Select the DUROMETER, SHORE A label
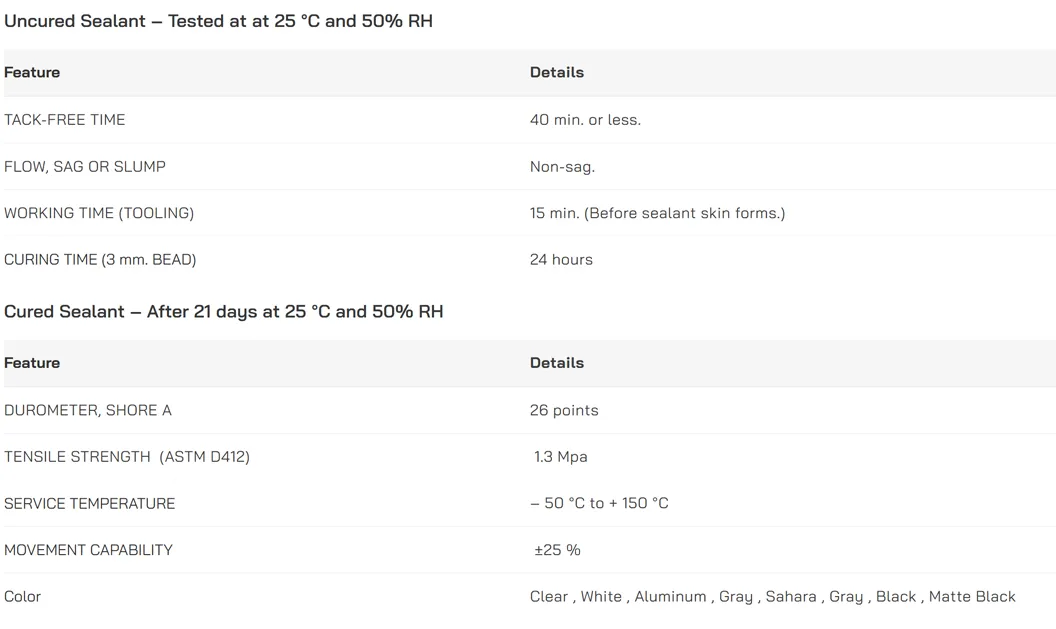The height and width of the screenshot is (629, 1056). pos(88,410)
